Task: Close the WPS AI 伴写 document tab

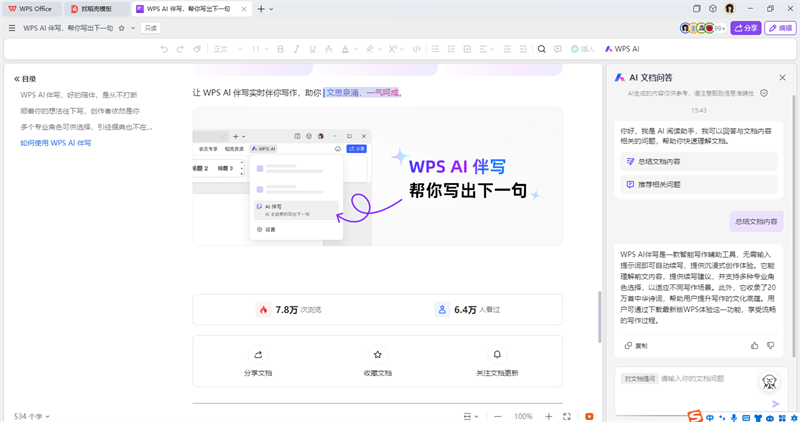Action: 244,9
